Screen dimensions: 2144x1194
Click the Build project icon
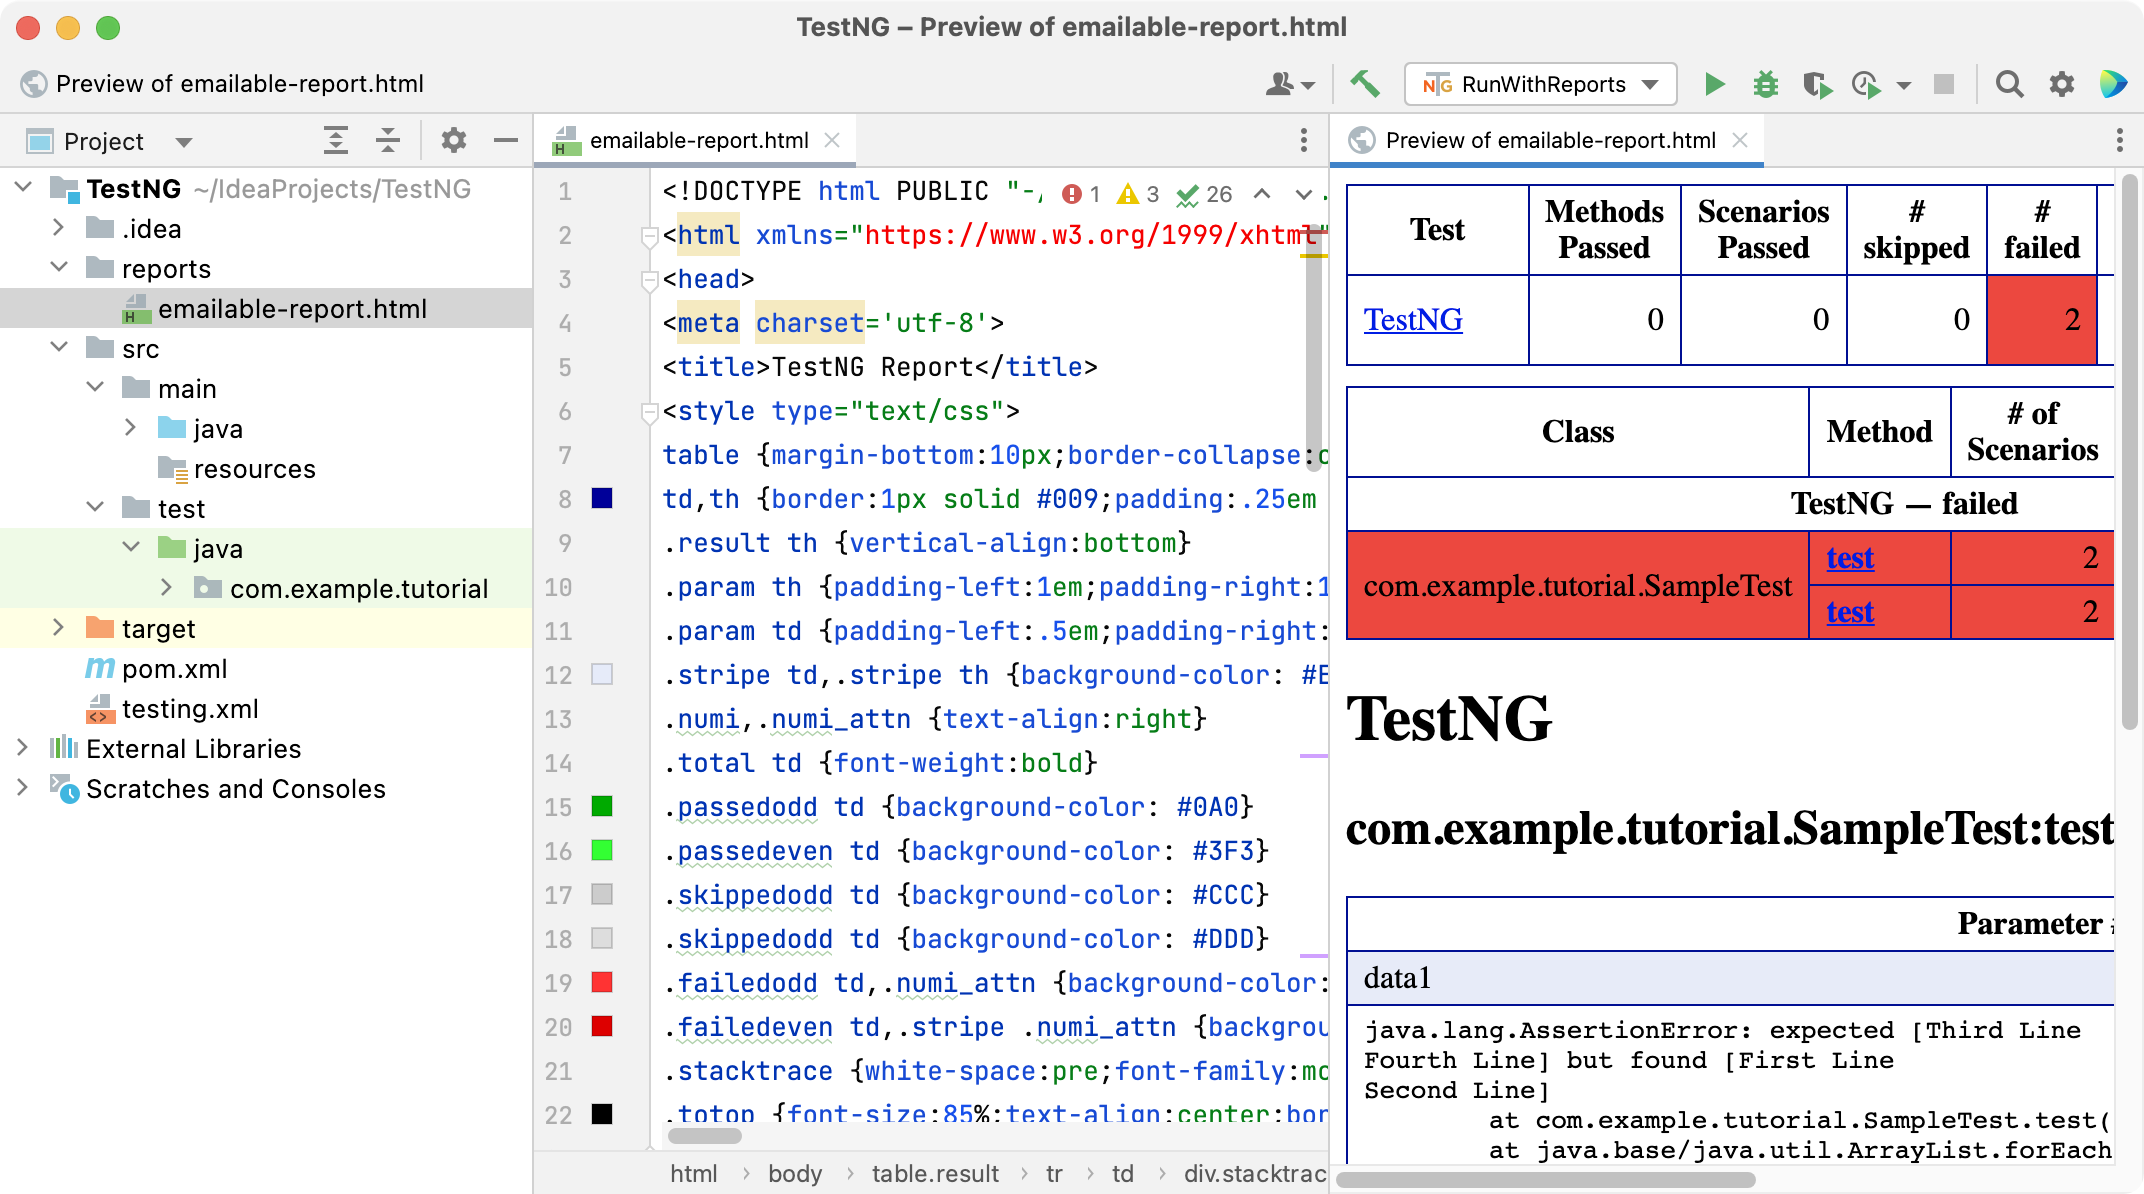click(x=1365, y=84)
